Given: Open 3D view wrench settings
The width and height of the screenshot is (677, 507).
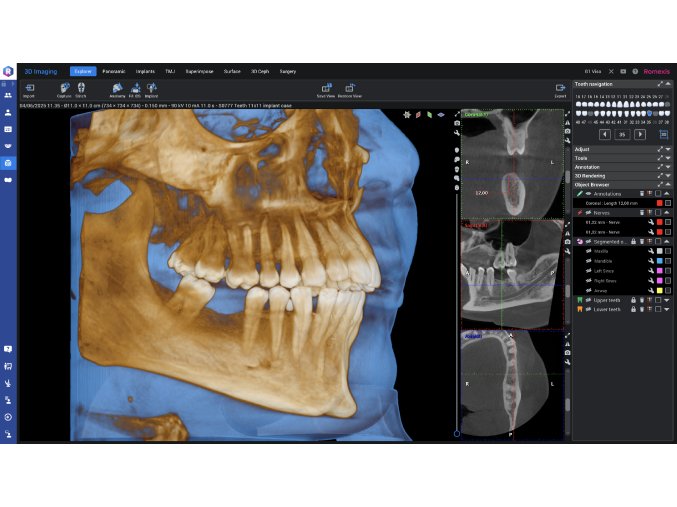Looking at the screenshot, I should [x=457, y=133].
